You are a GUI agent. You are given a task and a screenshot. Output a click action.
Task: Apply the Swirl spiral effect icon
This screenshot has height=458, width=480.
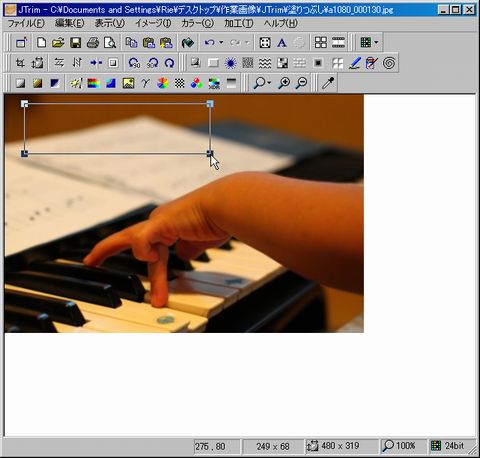389,63
